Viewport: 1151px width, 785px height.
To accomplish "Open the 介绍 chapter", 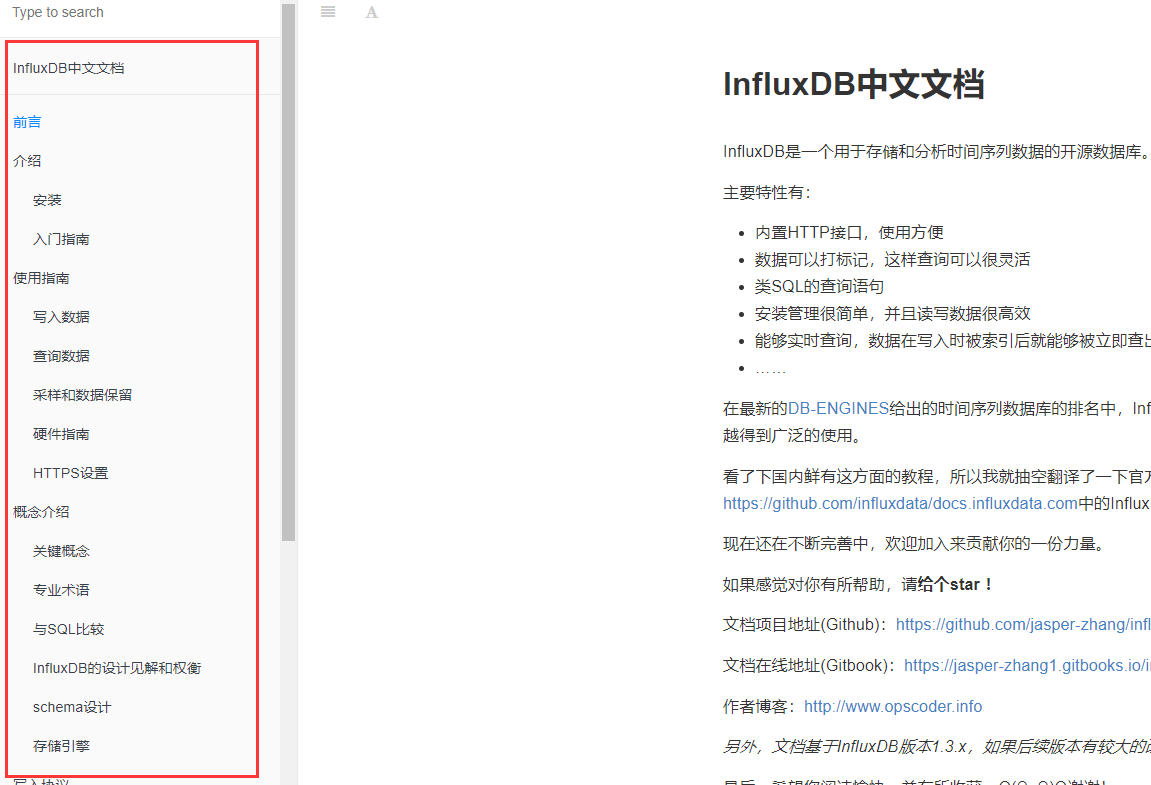I will tap(27, 161).
